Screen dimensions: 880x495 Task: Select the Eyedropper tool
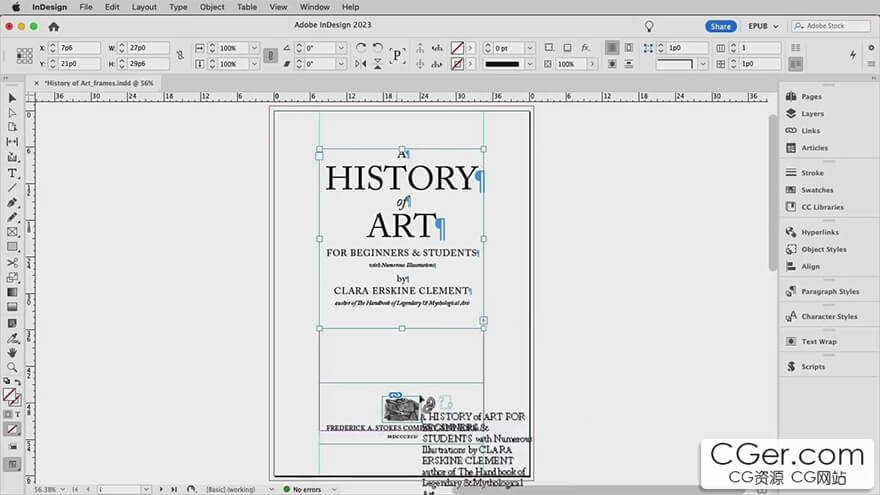[12, 338]
